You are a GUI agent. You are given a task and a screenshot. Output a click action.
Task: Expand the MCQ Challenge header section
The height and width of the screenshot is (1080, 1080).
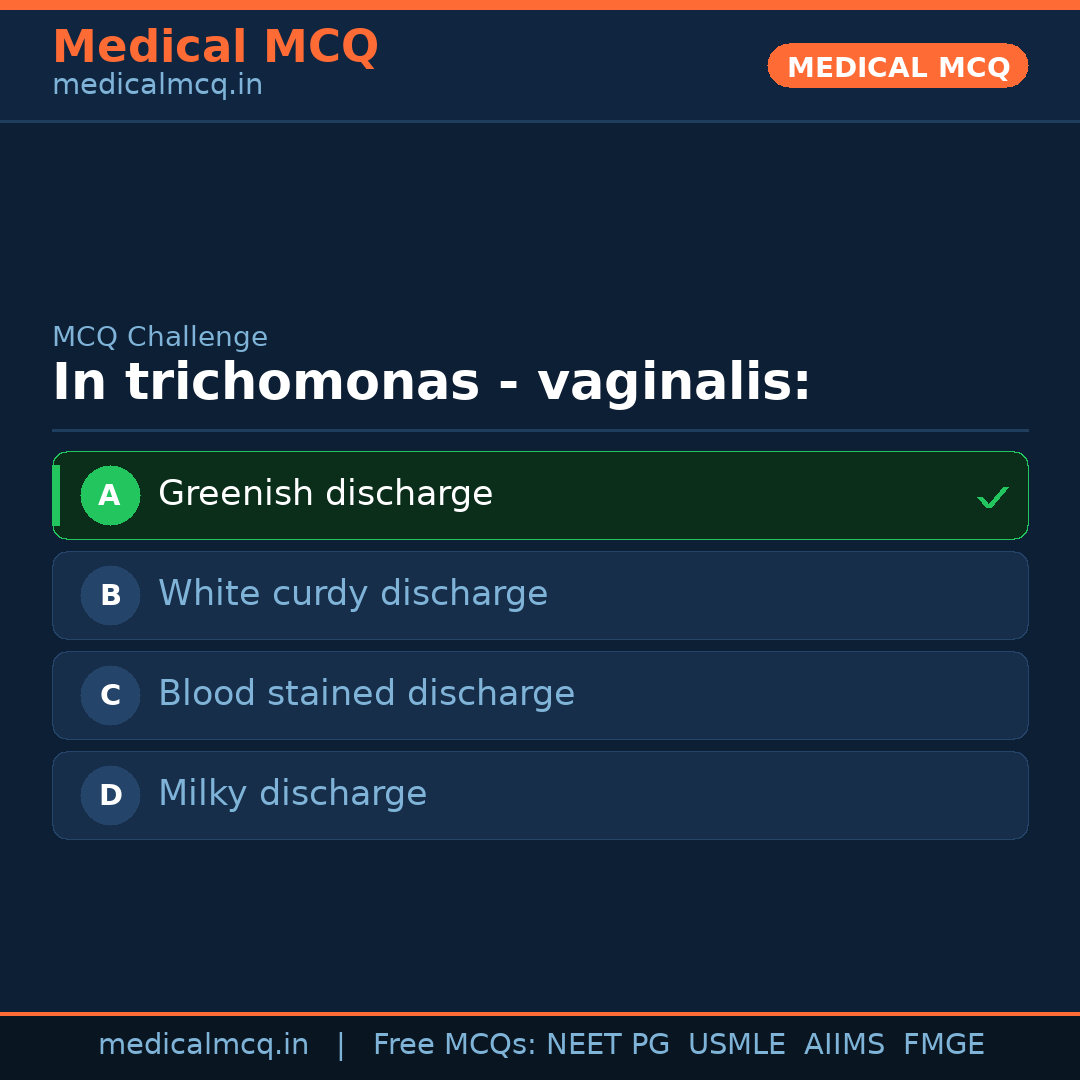[x=160, y=337]
